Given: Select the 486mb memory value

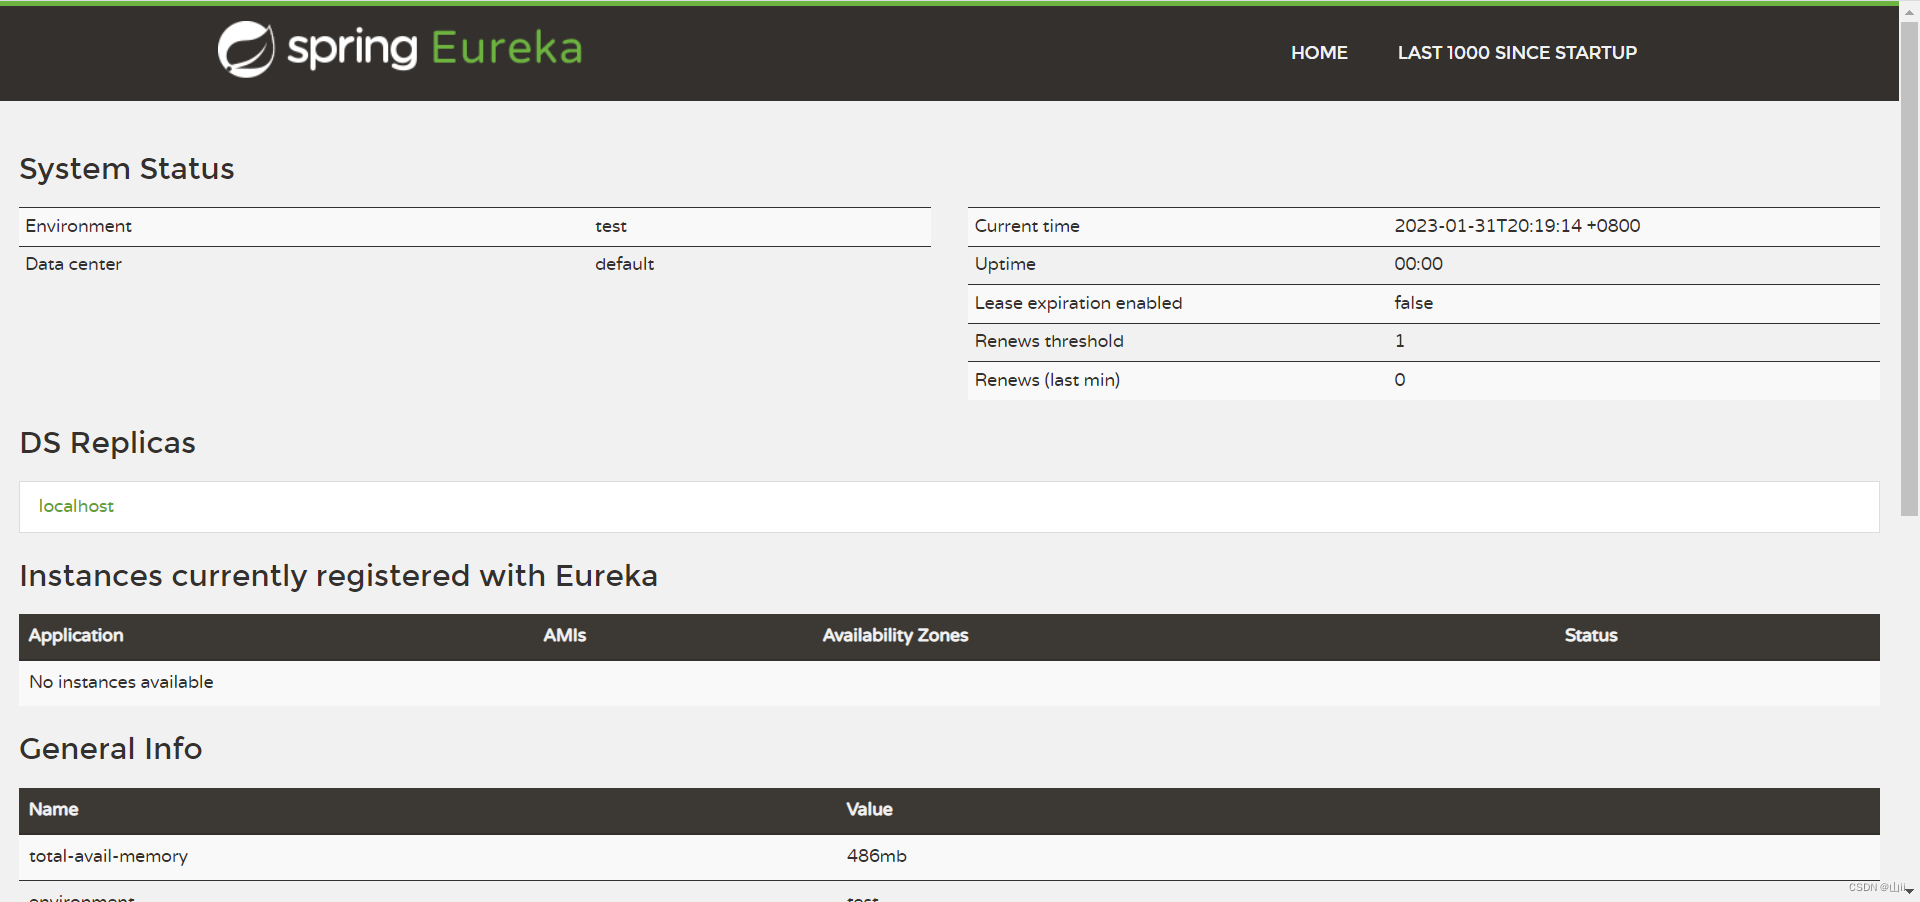Looking at the screenshot, I should pyautogui.click(x=876, y=856).
